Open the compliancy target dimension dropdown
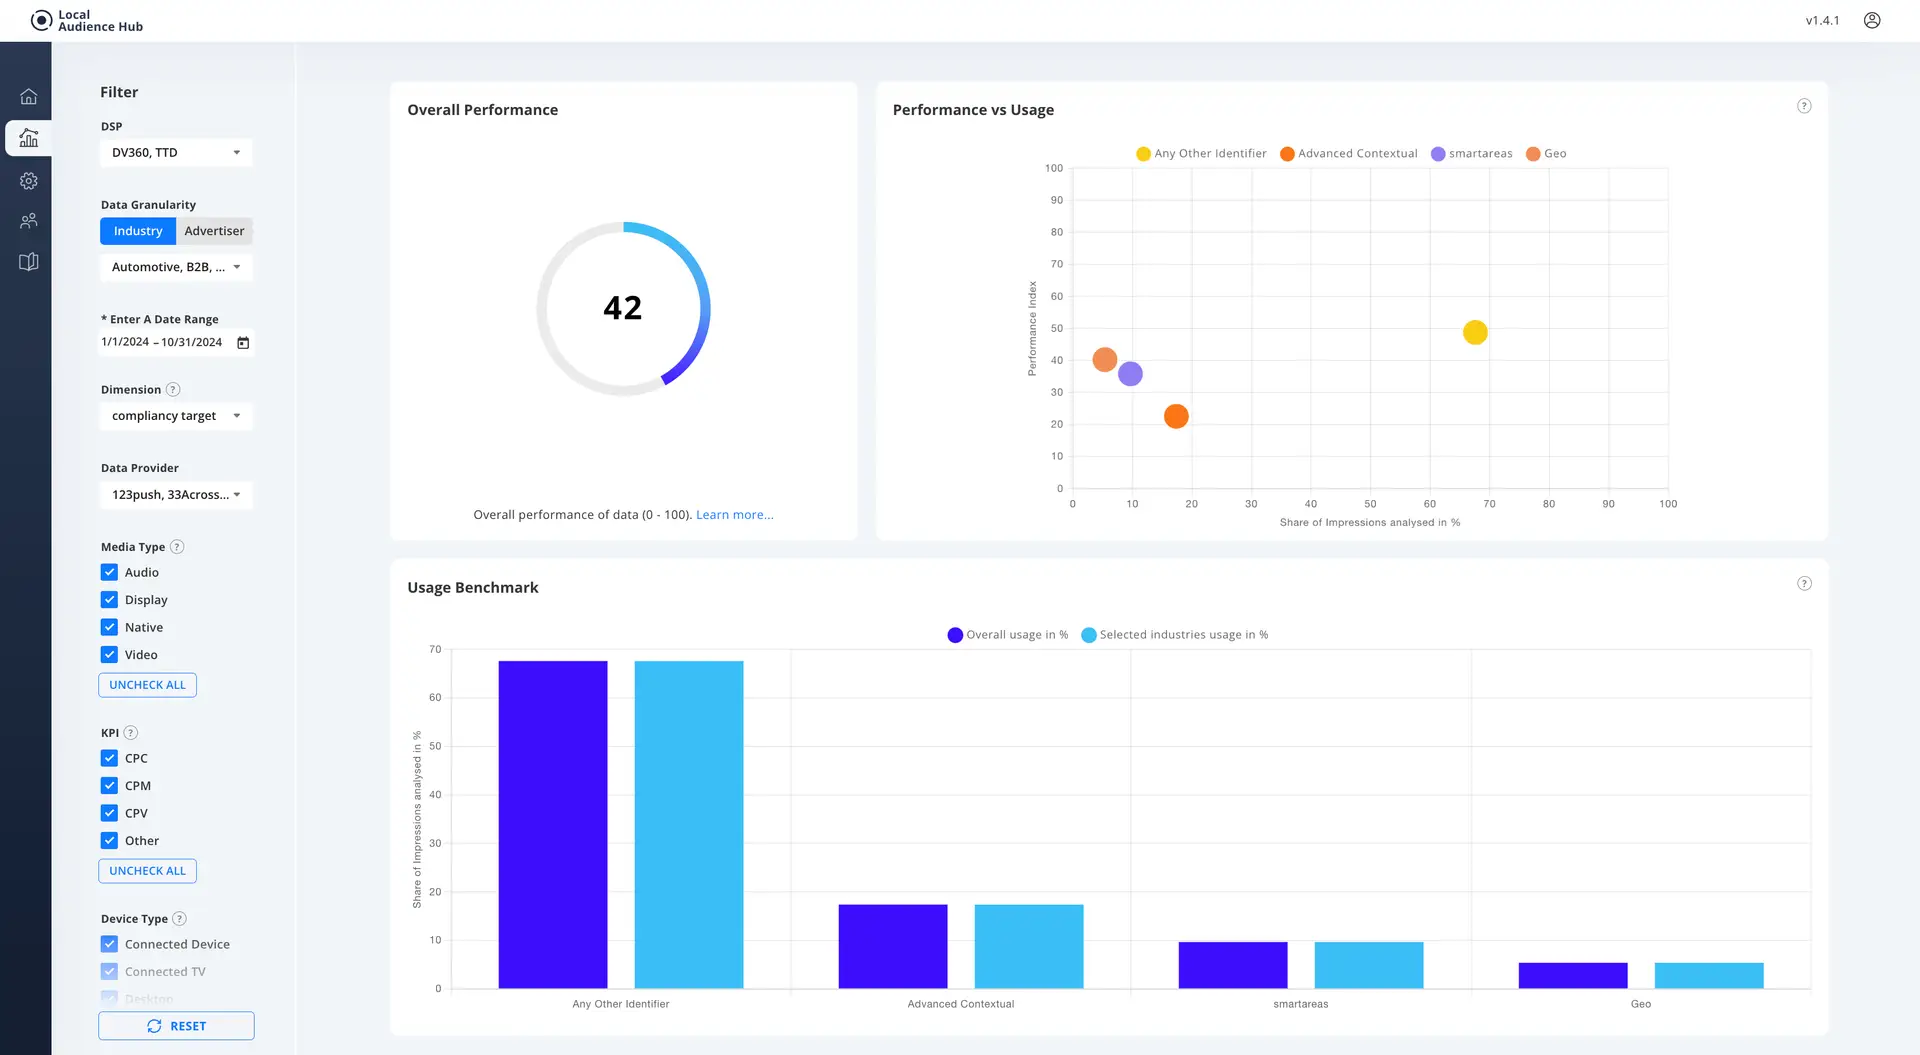This screenshot has height=1055, width=1920. click(176, 416)
